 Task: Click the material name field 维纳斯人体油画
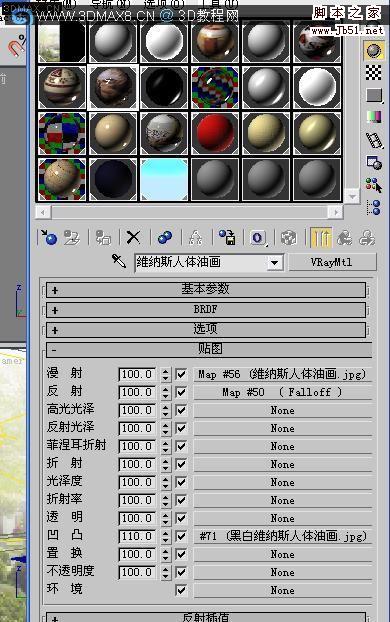(202, 263)
